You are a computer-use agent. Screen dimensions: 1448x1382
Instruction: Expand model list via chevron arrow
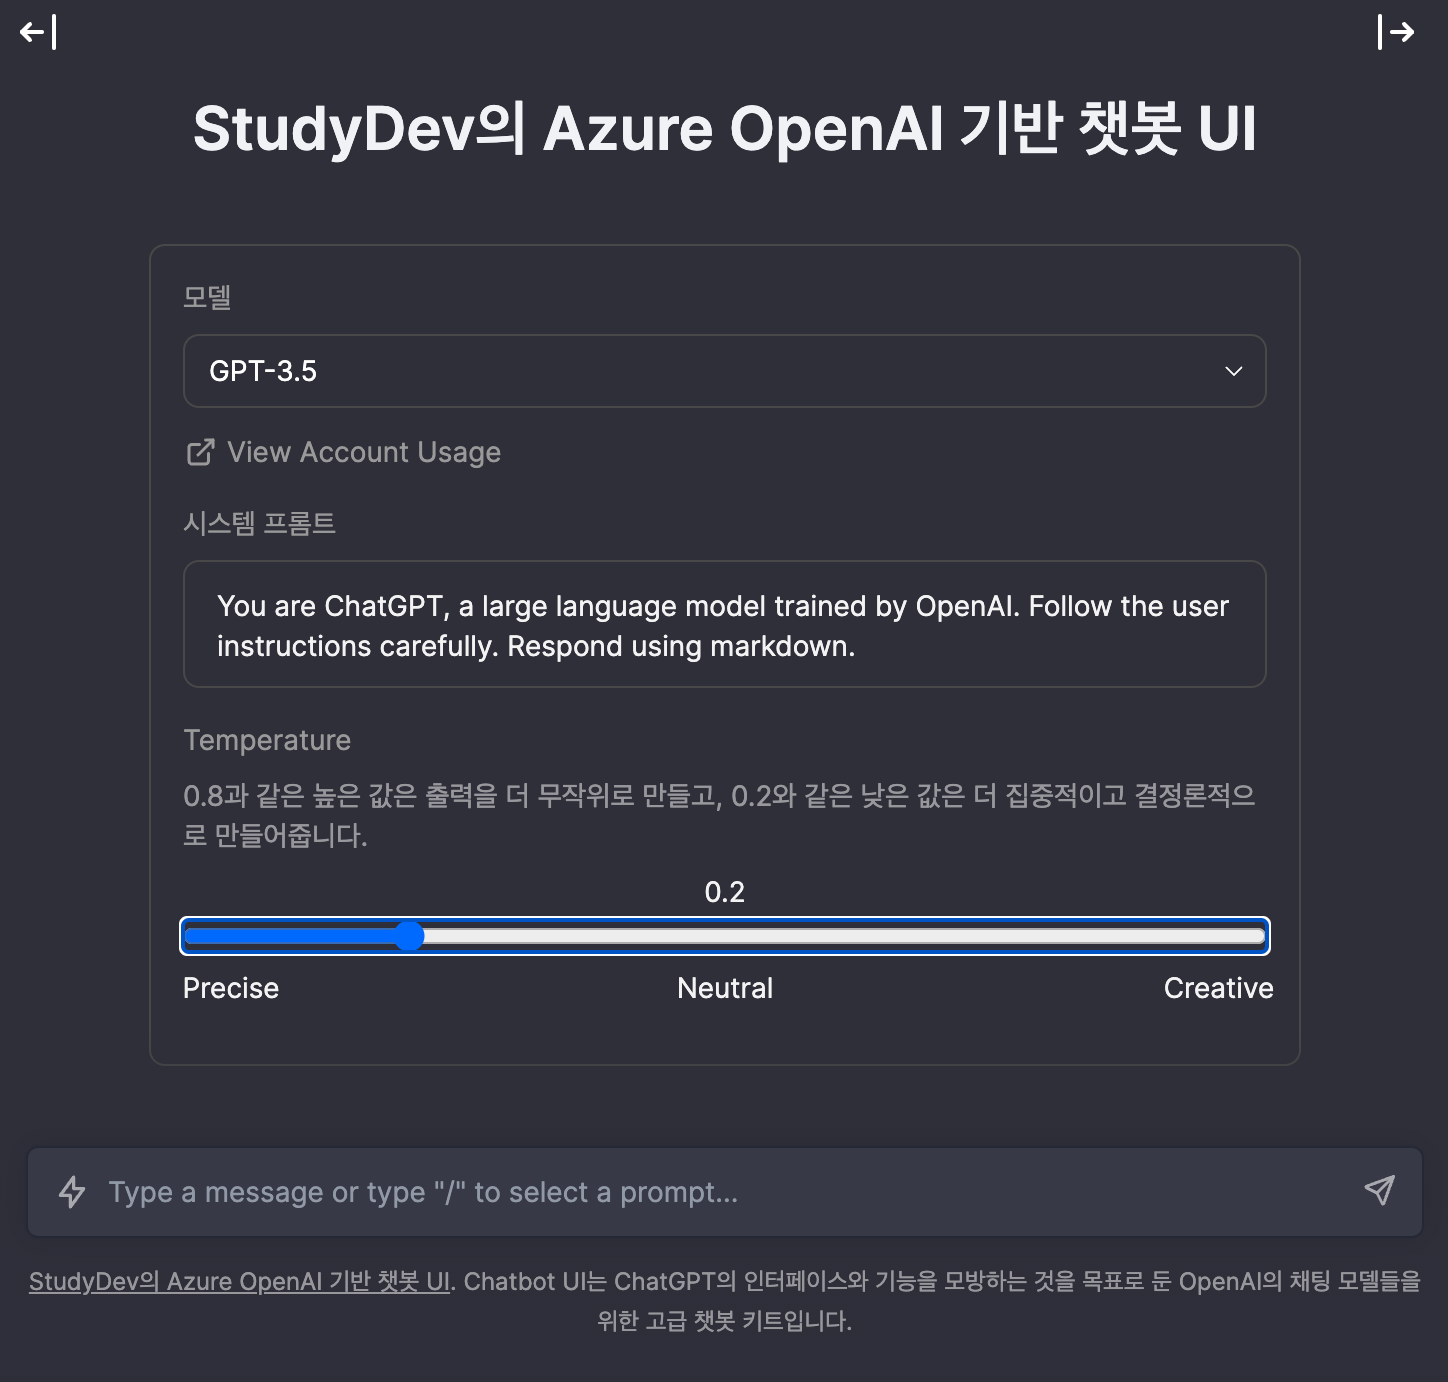[1234, 371]
